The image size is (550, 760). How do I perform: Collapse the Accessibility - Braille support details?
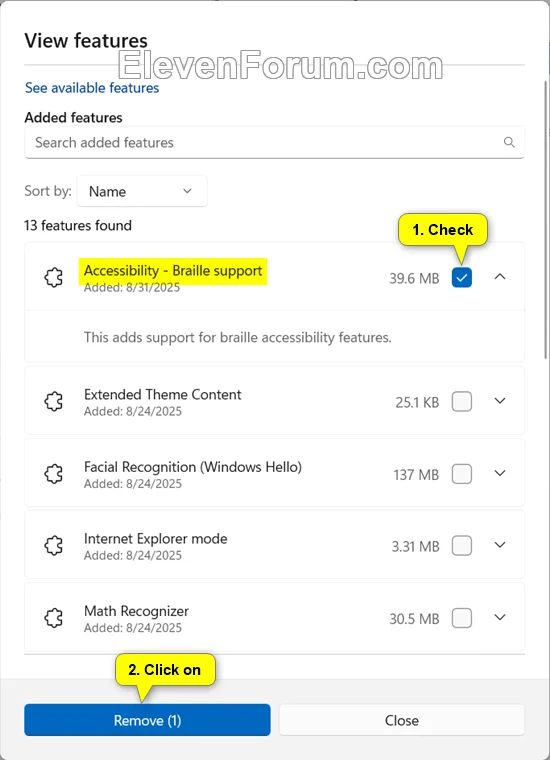(500, 277)
